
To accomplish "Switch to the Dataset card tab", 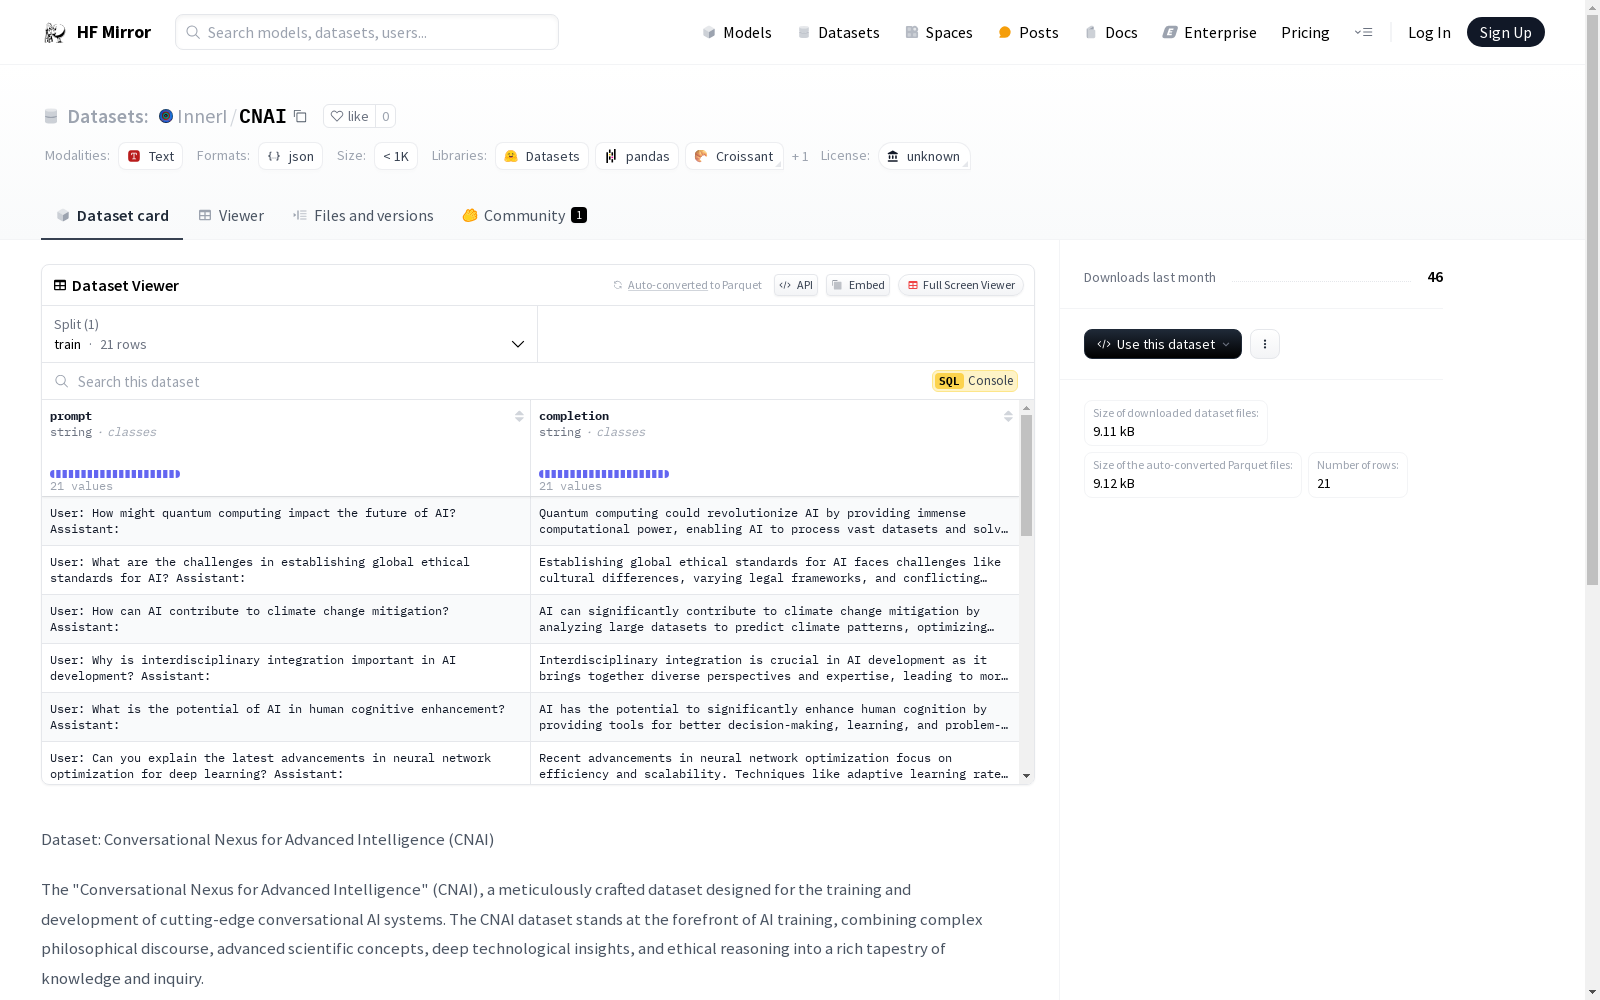I will click(x=112, y=216).
